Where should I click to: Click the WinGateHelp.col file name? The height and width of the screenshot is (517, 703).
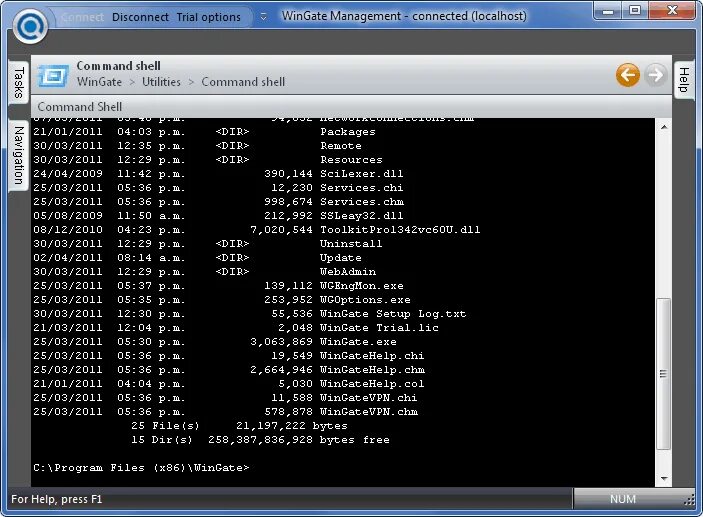pyautogui.click(x=372, y=384)
